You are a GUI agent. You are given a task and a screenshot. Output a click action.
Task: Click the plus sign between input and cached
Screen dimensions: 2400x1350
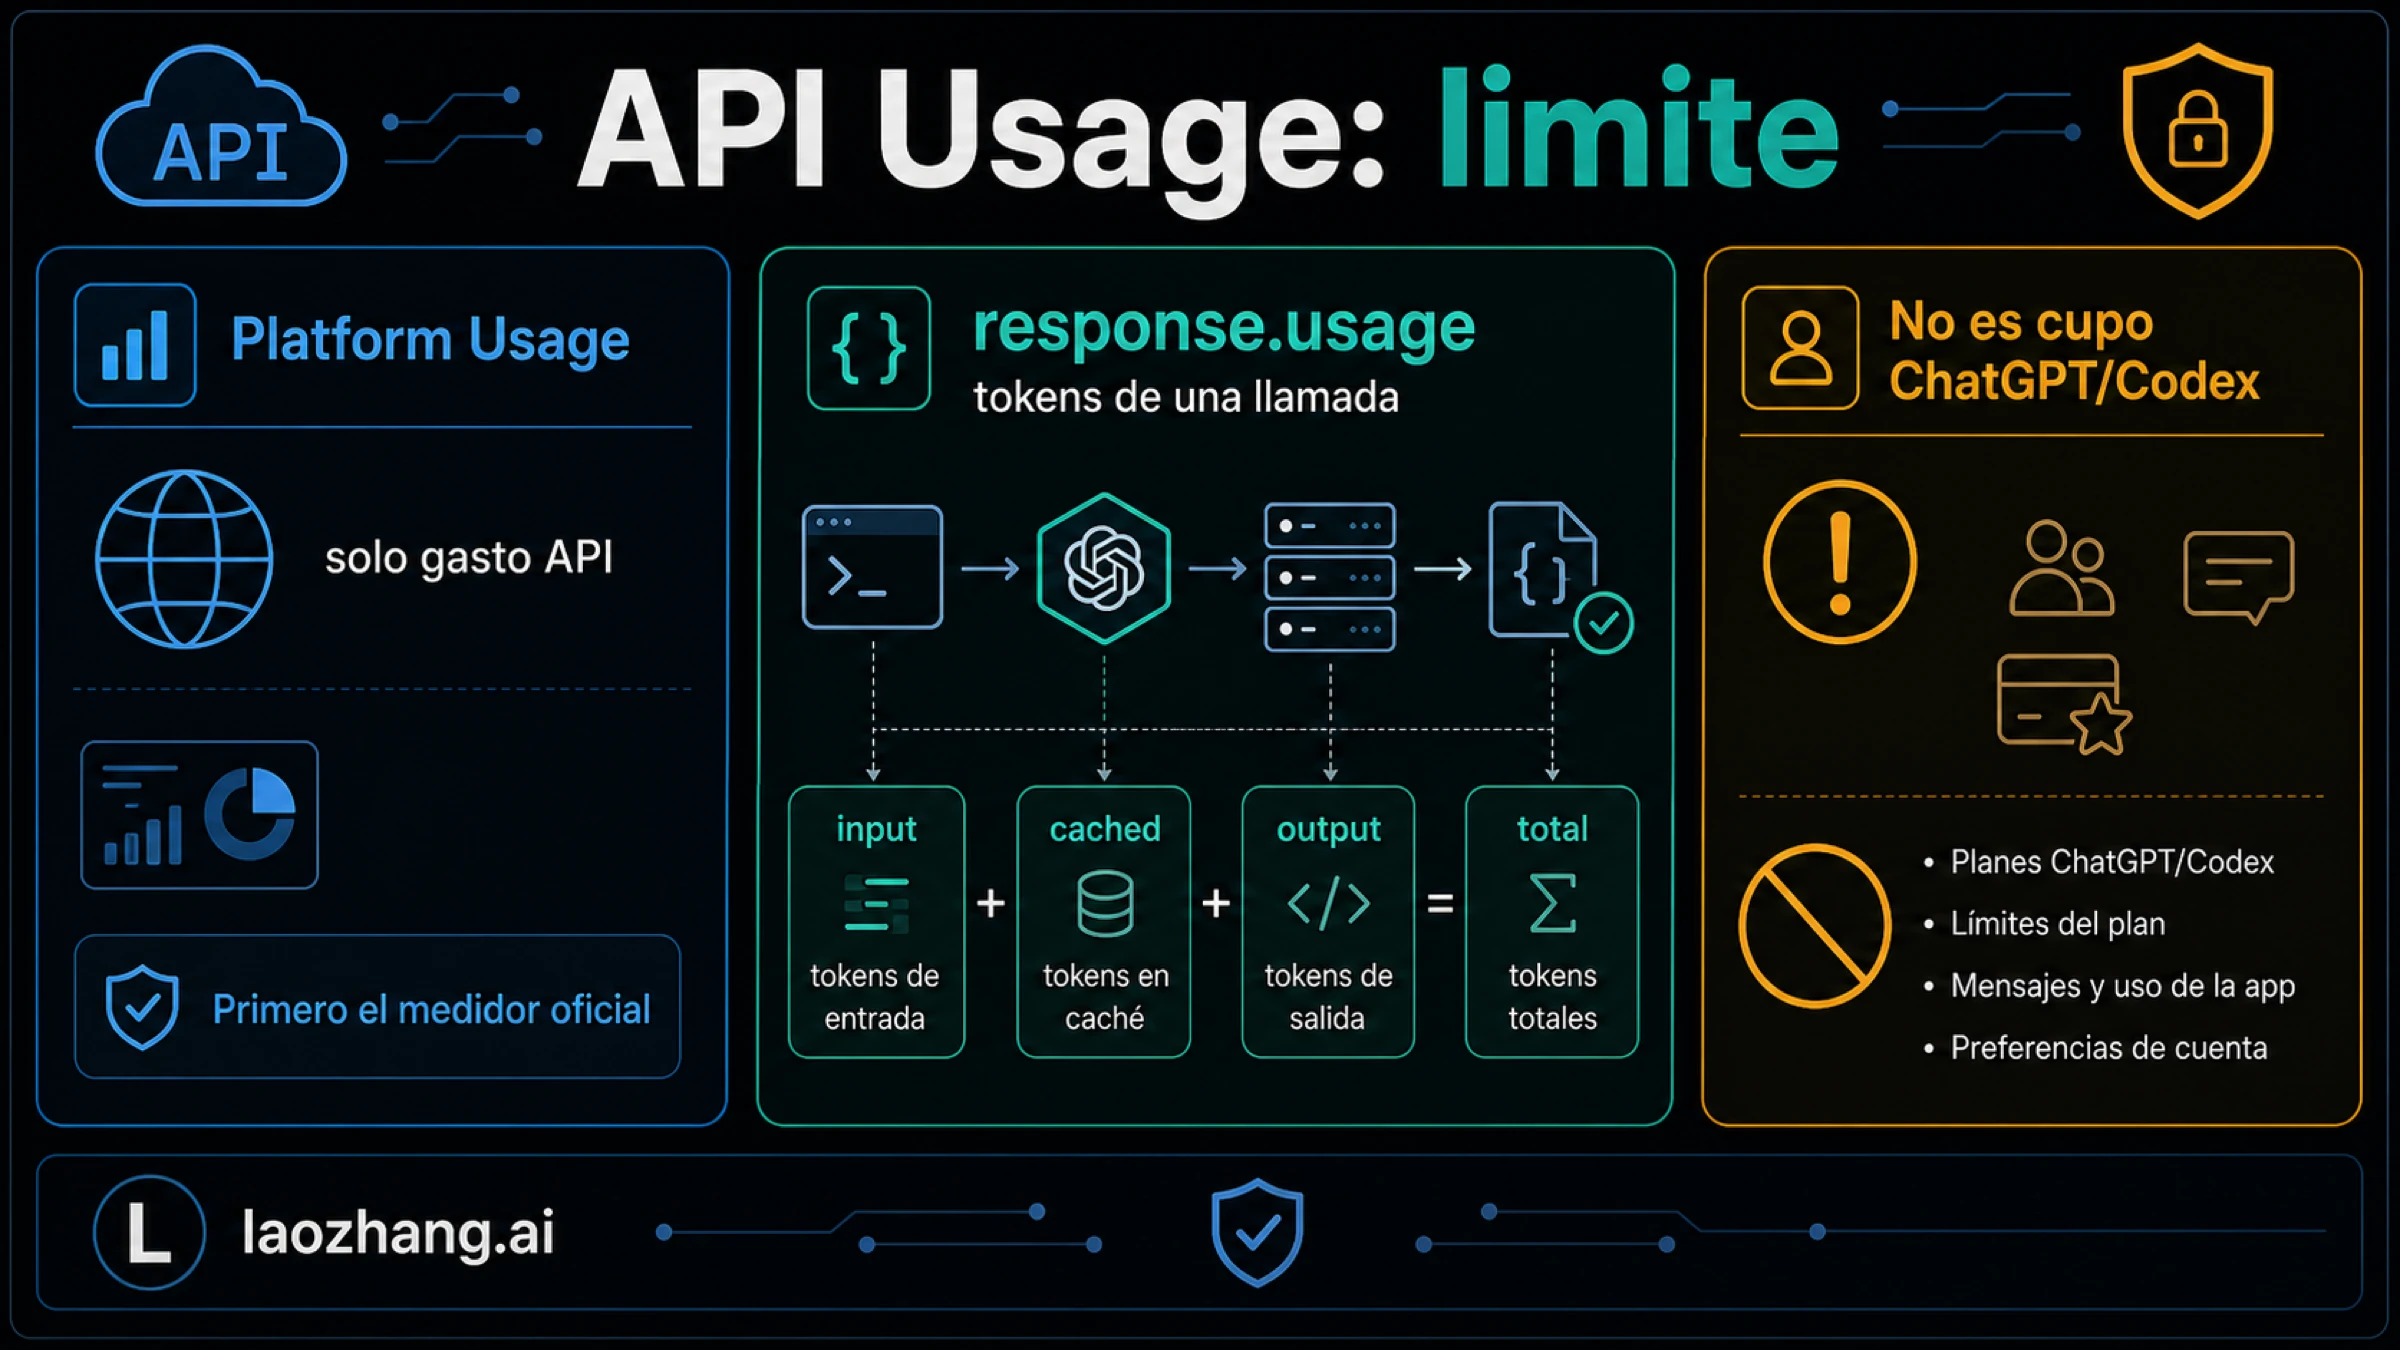pos(991,903)
